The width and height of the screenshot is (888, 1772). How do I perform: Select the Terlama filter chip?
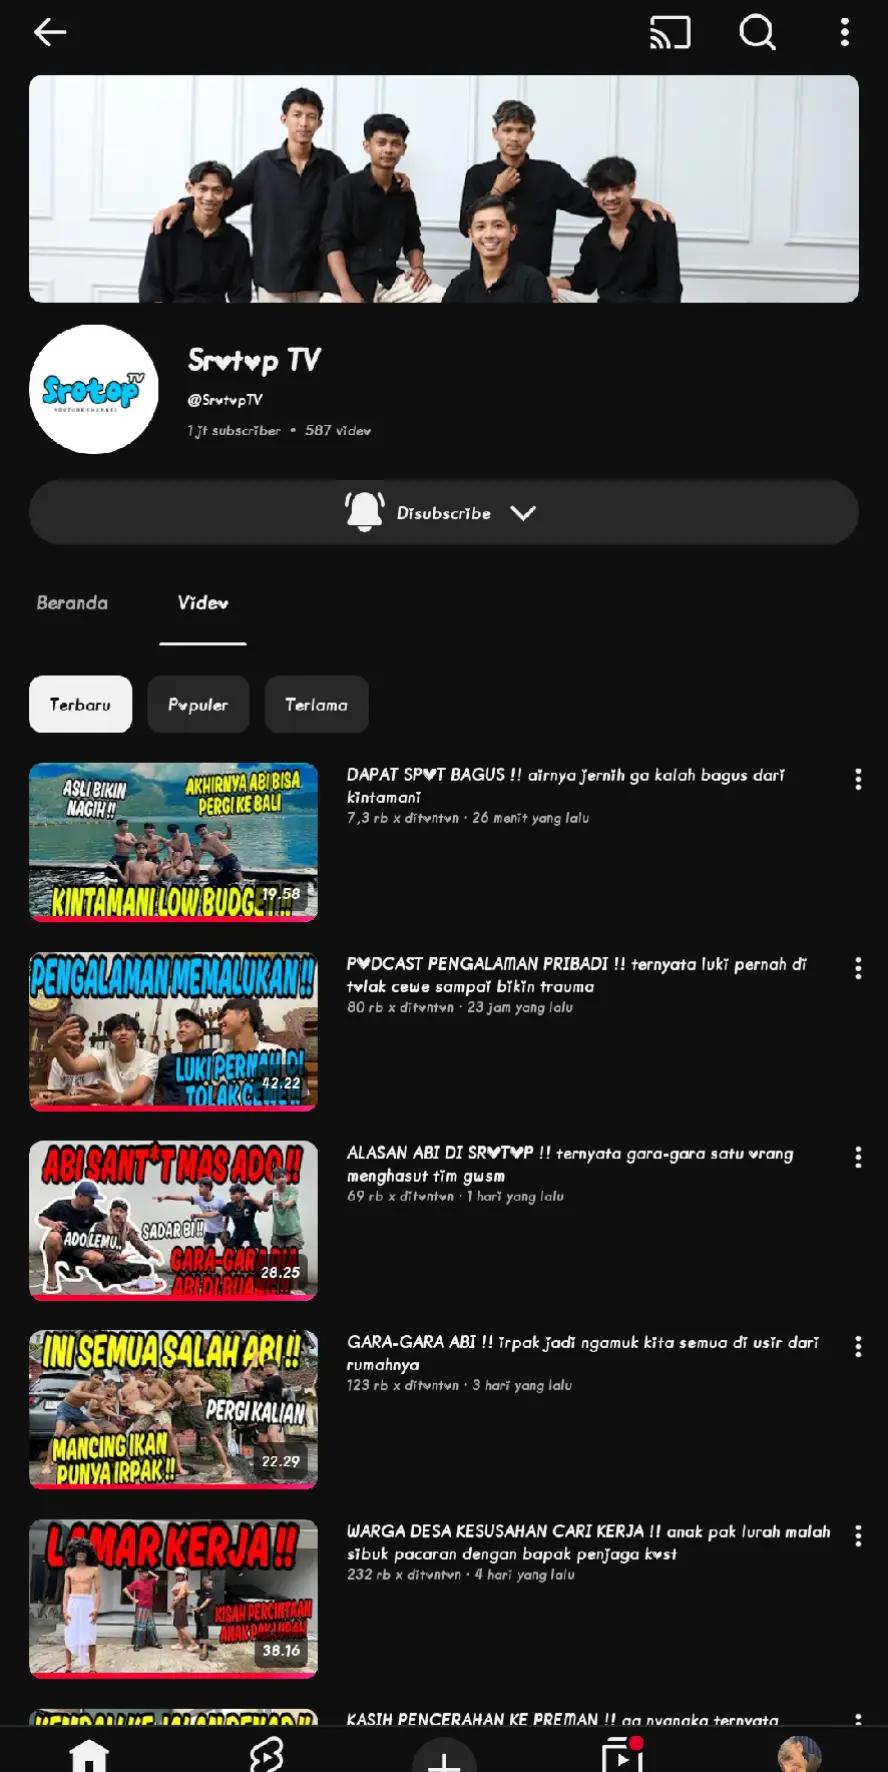[x=316, y=704]
